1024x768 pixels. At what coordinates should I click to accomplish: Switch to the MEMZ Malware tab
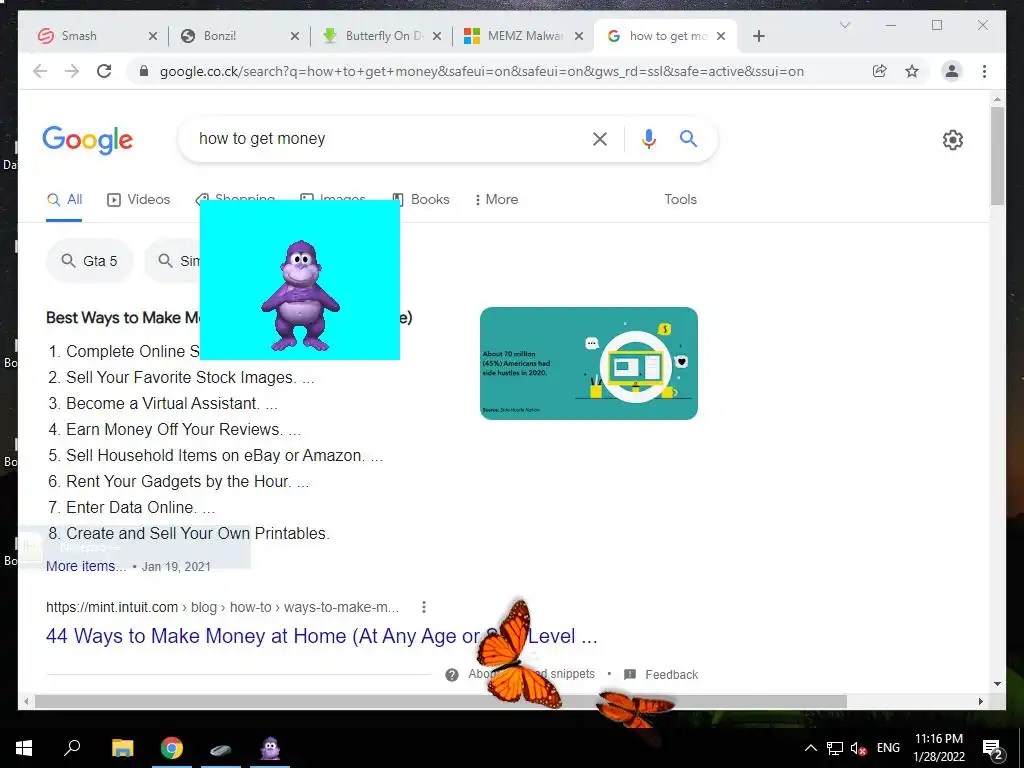pyautogui.click(x=525, y=36)
